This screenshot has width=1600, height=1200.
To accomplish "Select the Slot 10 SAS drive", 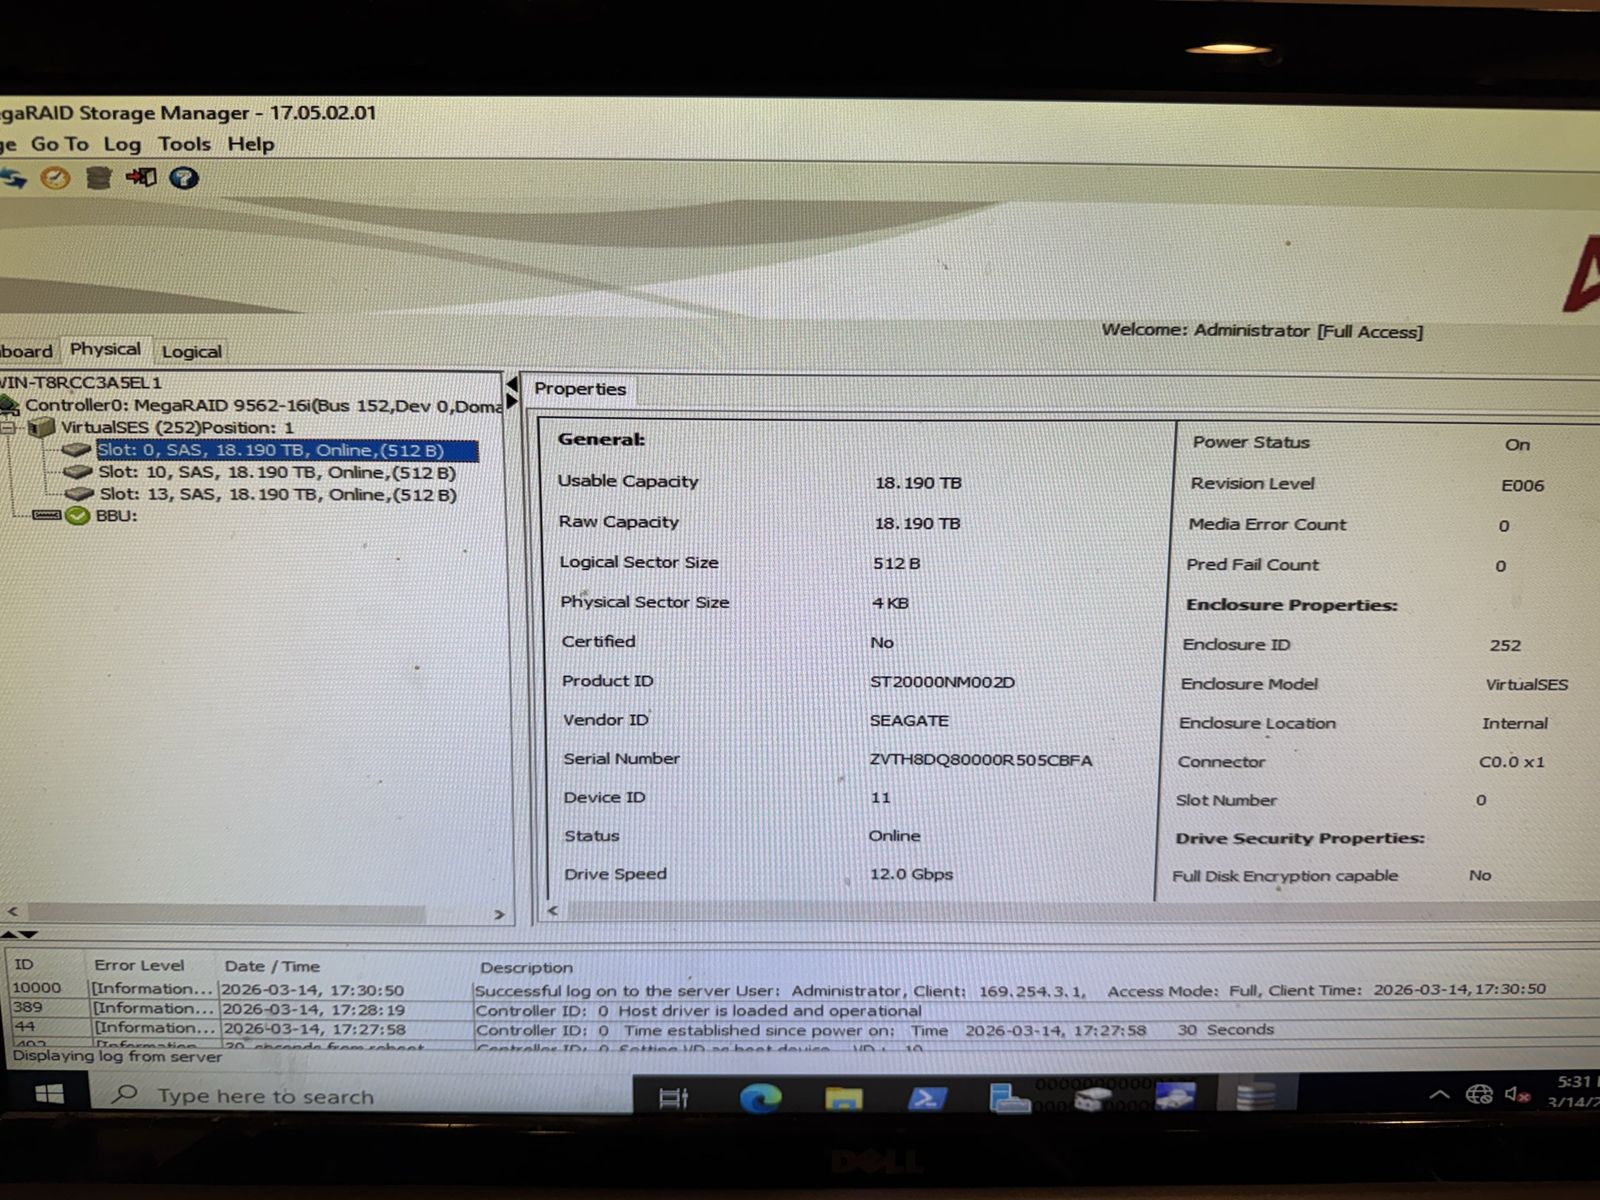I will coord(276,472).
